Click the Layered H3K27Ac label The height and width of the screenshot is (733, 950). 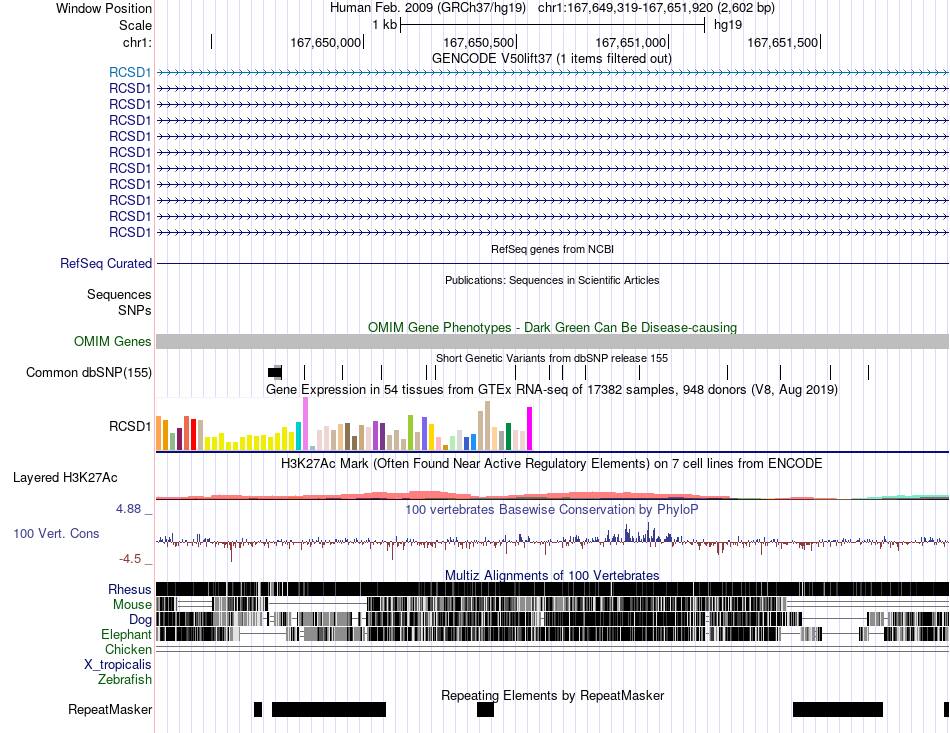click(x=65, y=477)
